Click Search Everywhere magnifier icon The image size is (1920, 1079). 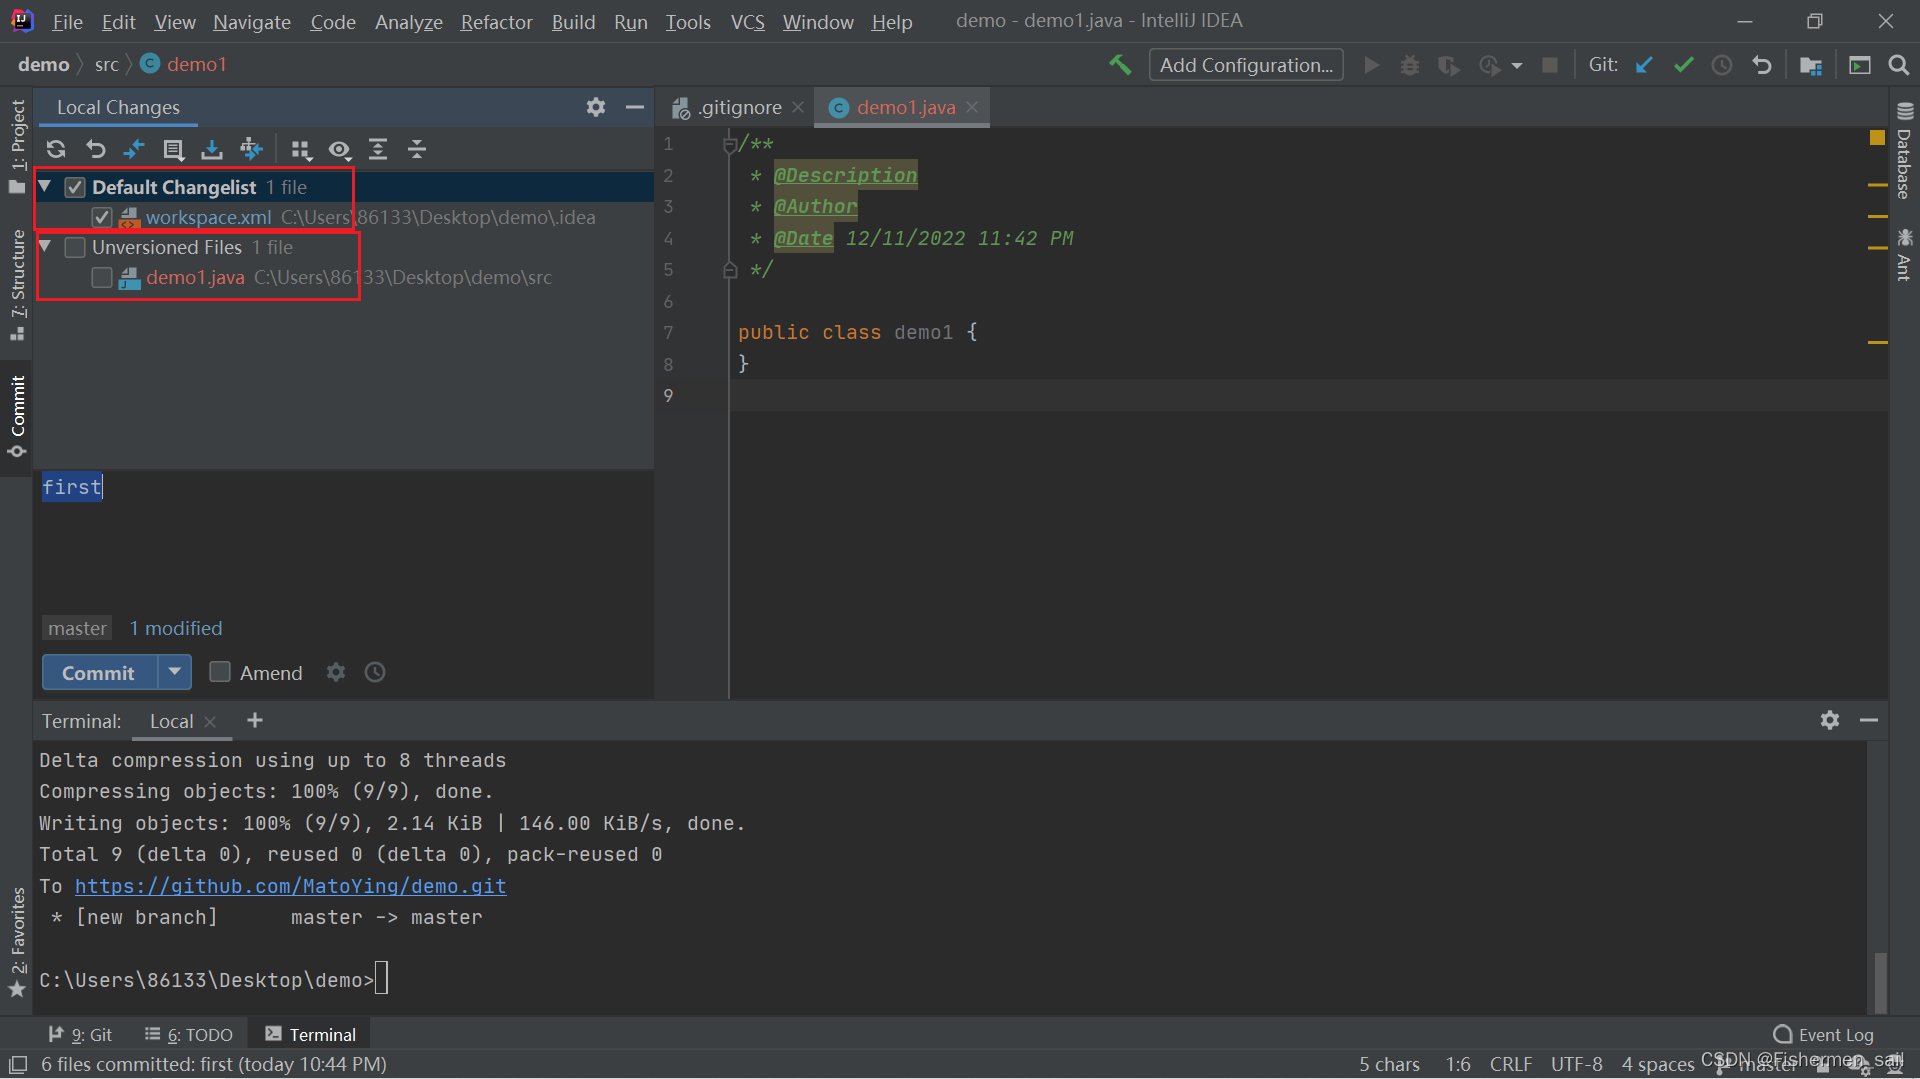(x=1898, y=65)
